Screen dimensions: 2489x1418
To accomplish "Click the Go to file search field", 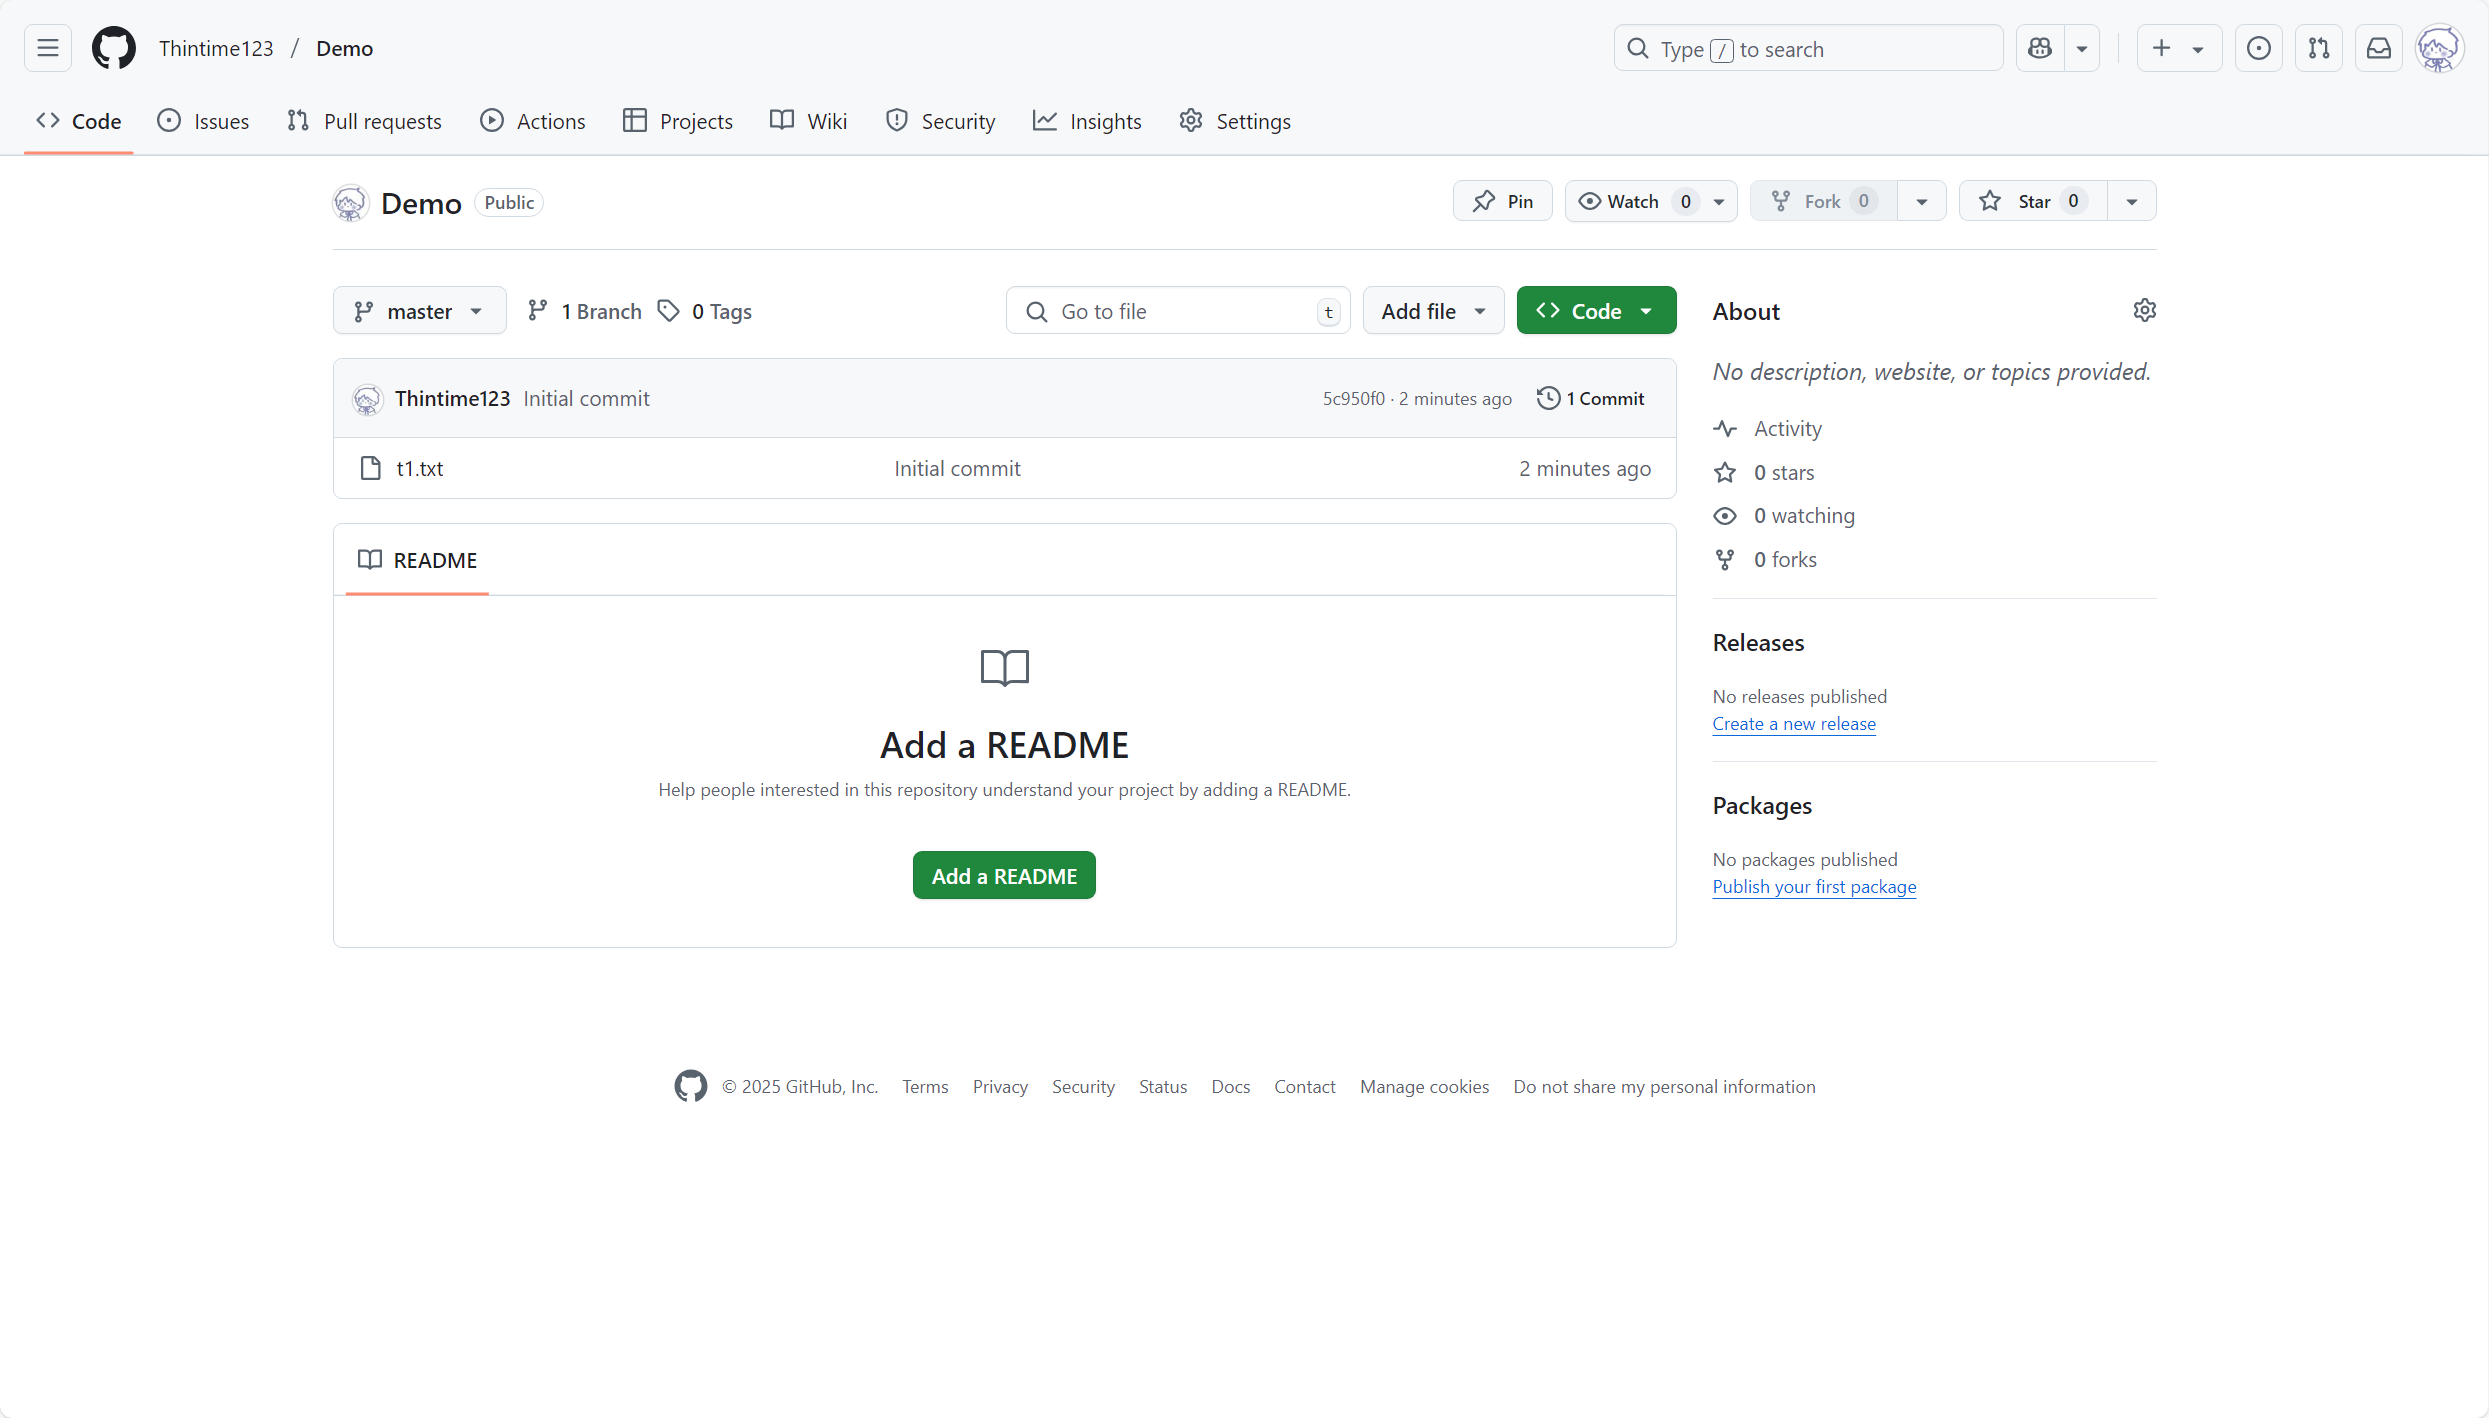I will click(x=1176, y=311).
